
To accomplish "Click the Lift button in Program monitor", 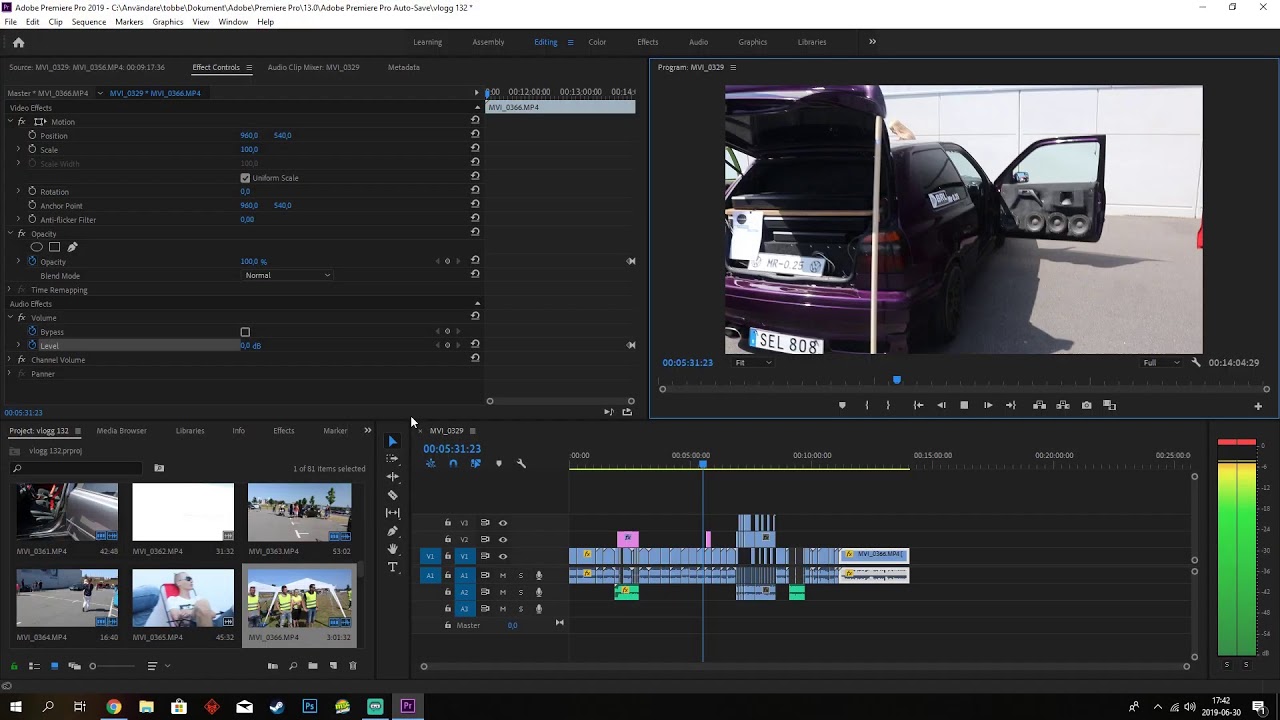I will pyautogui.click(x=1039, y=405).
